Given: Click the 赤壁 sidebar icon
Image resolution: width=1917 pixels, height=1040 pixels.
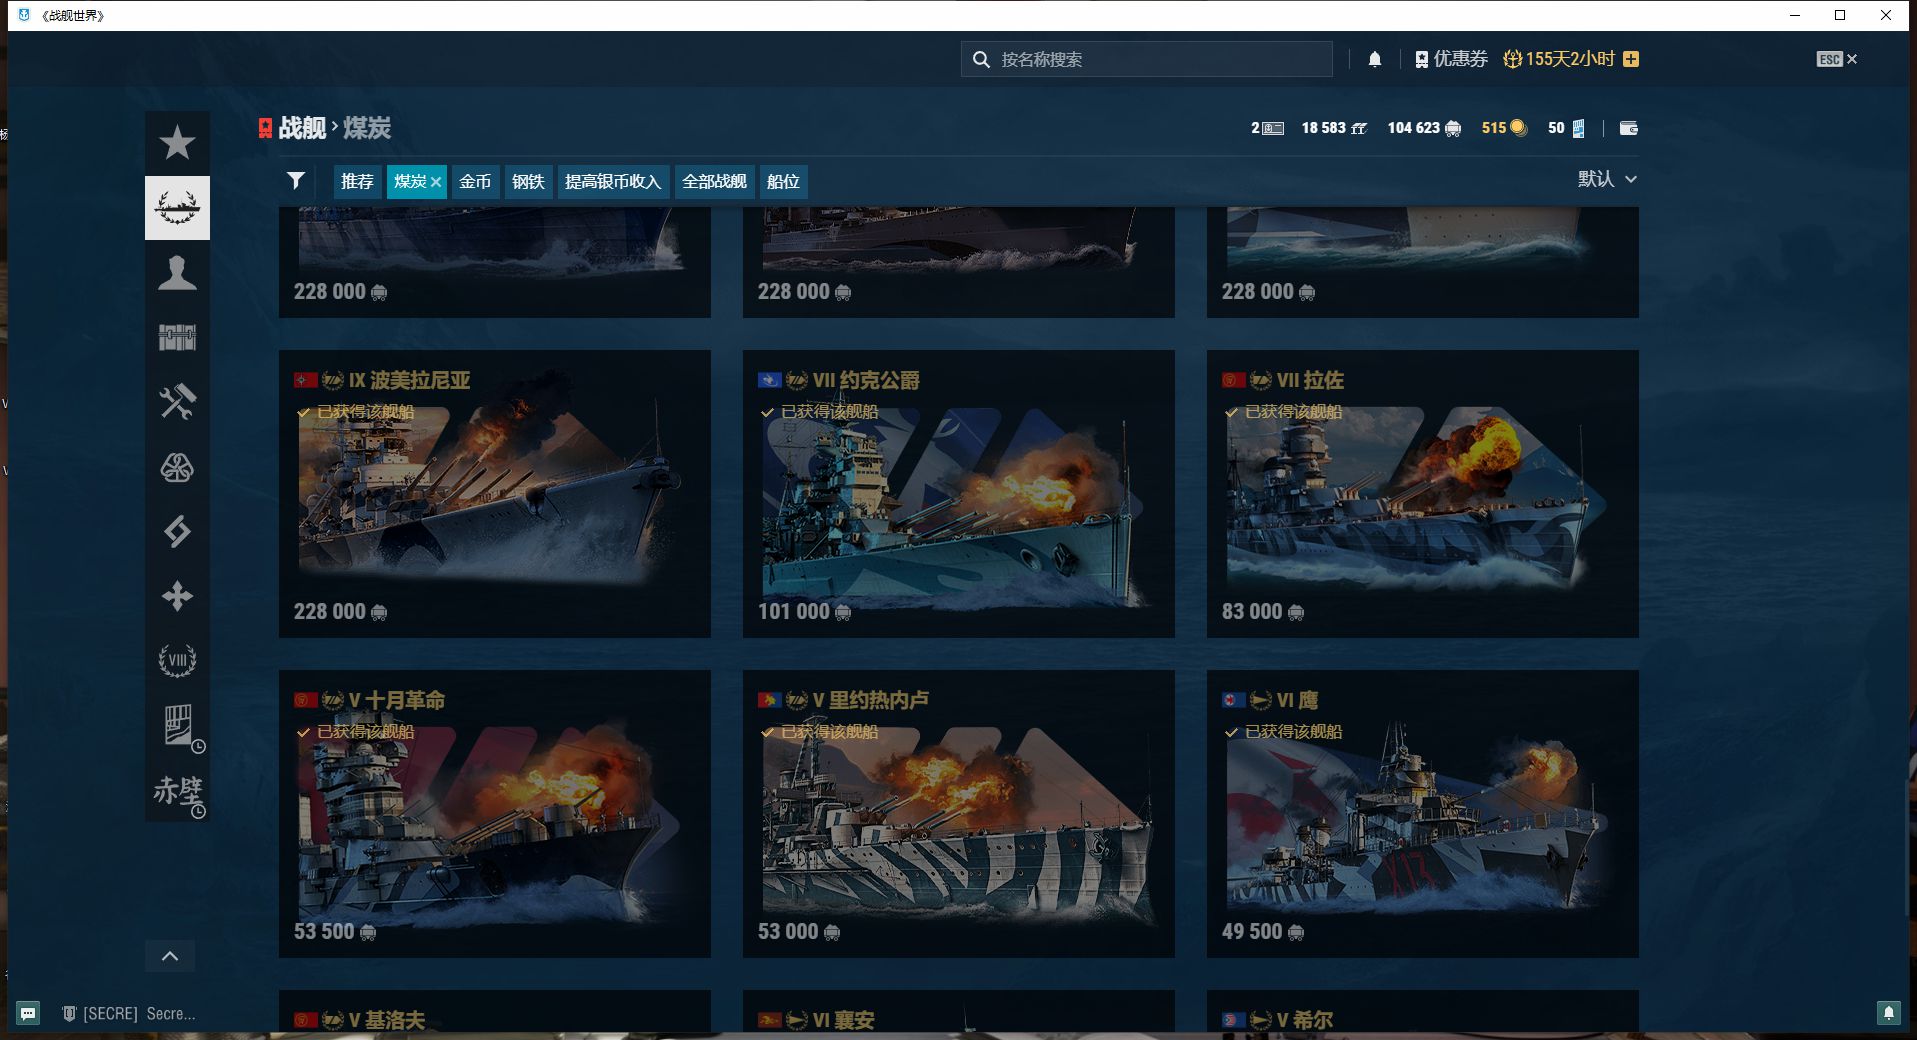Looking at the screenshot, I should (177, 790).
